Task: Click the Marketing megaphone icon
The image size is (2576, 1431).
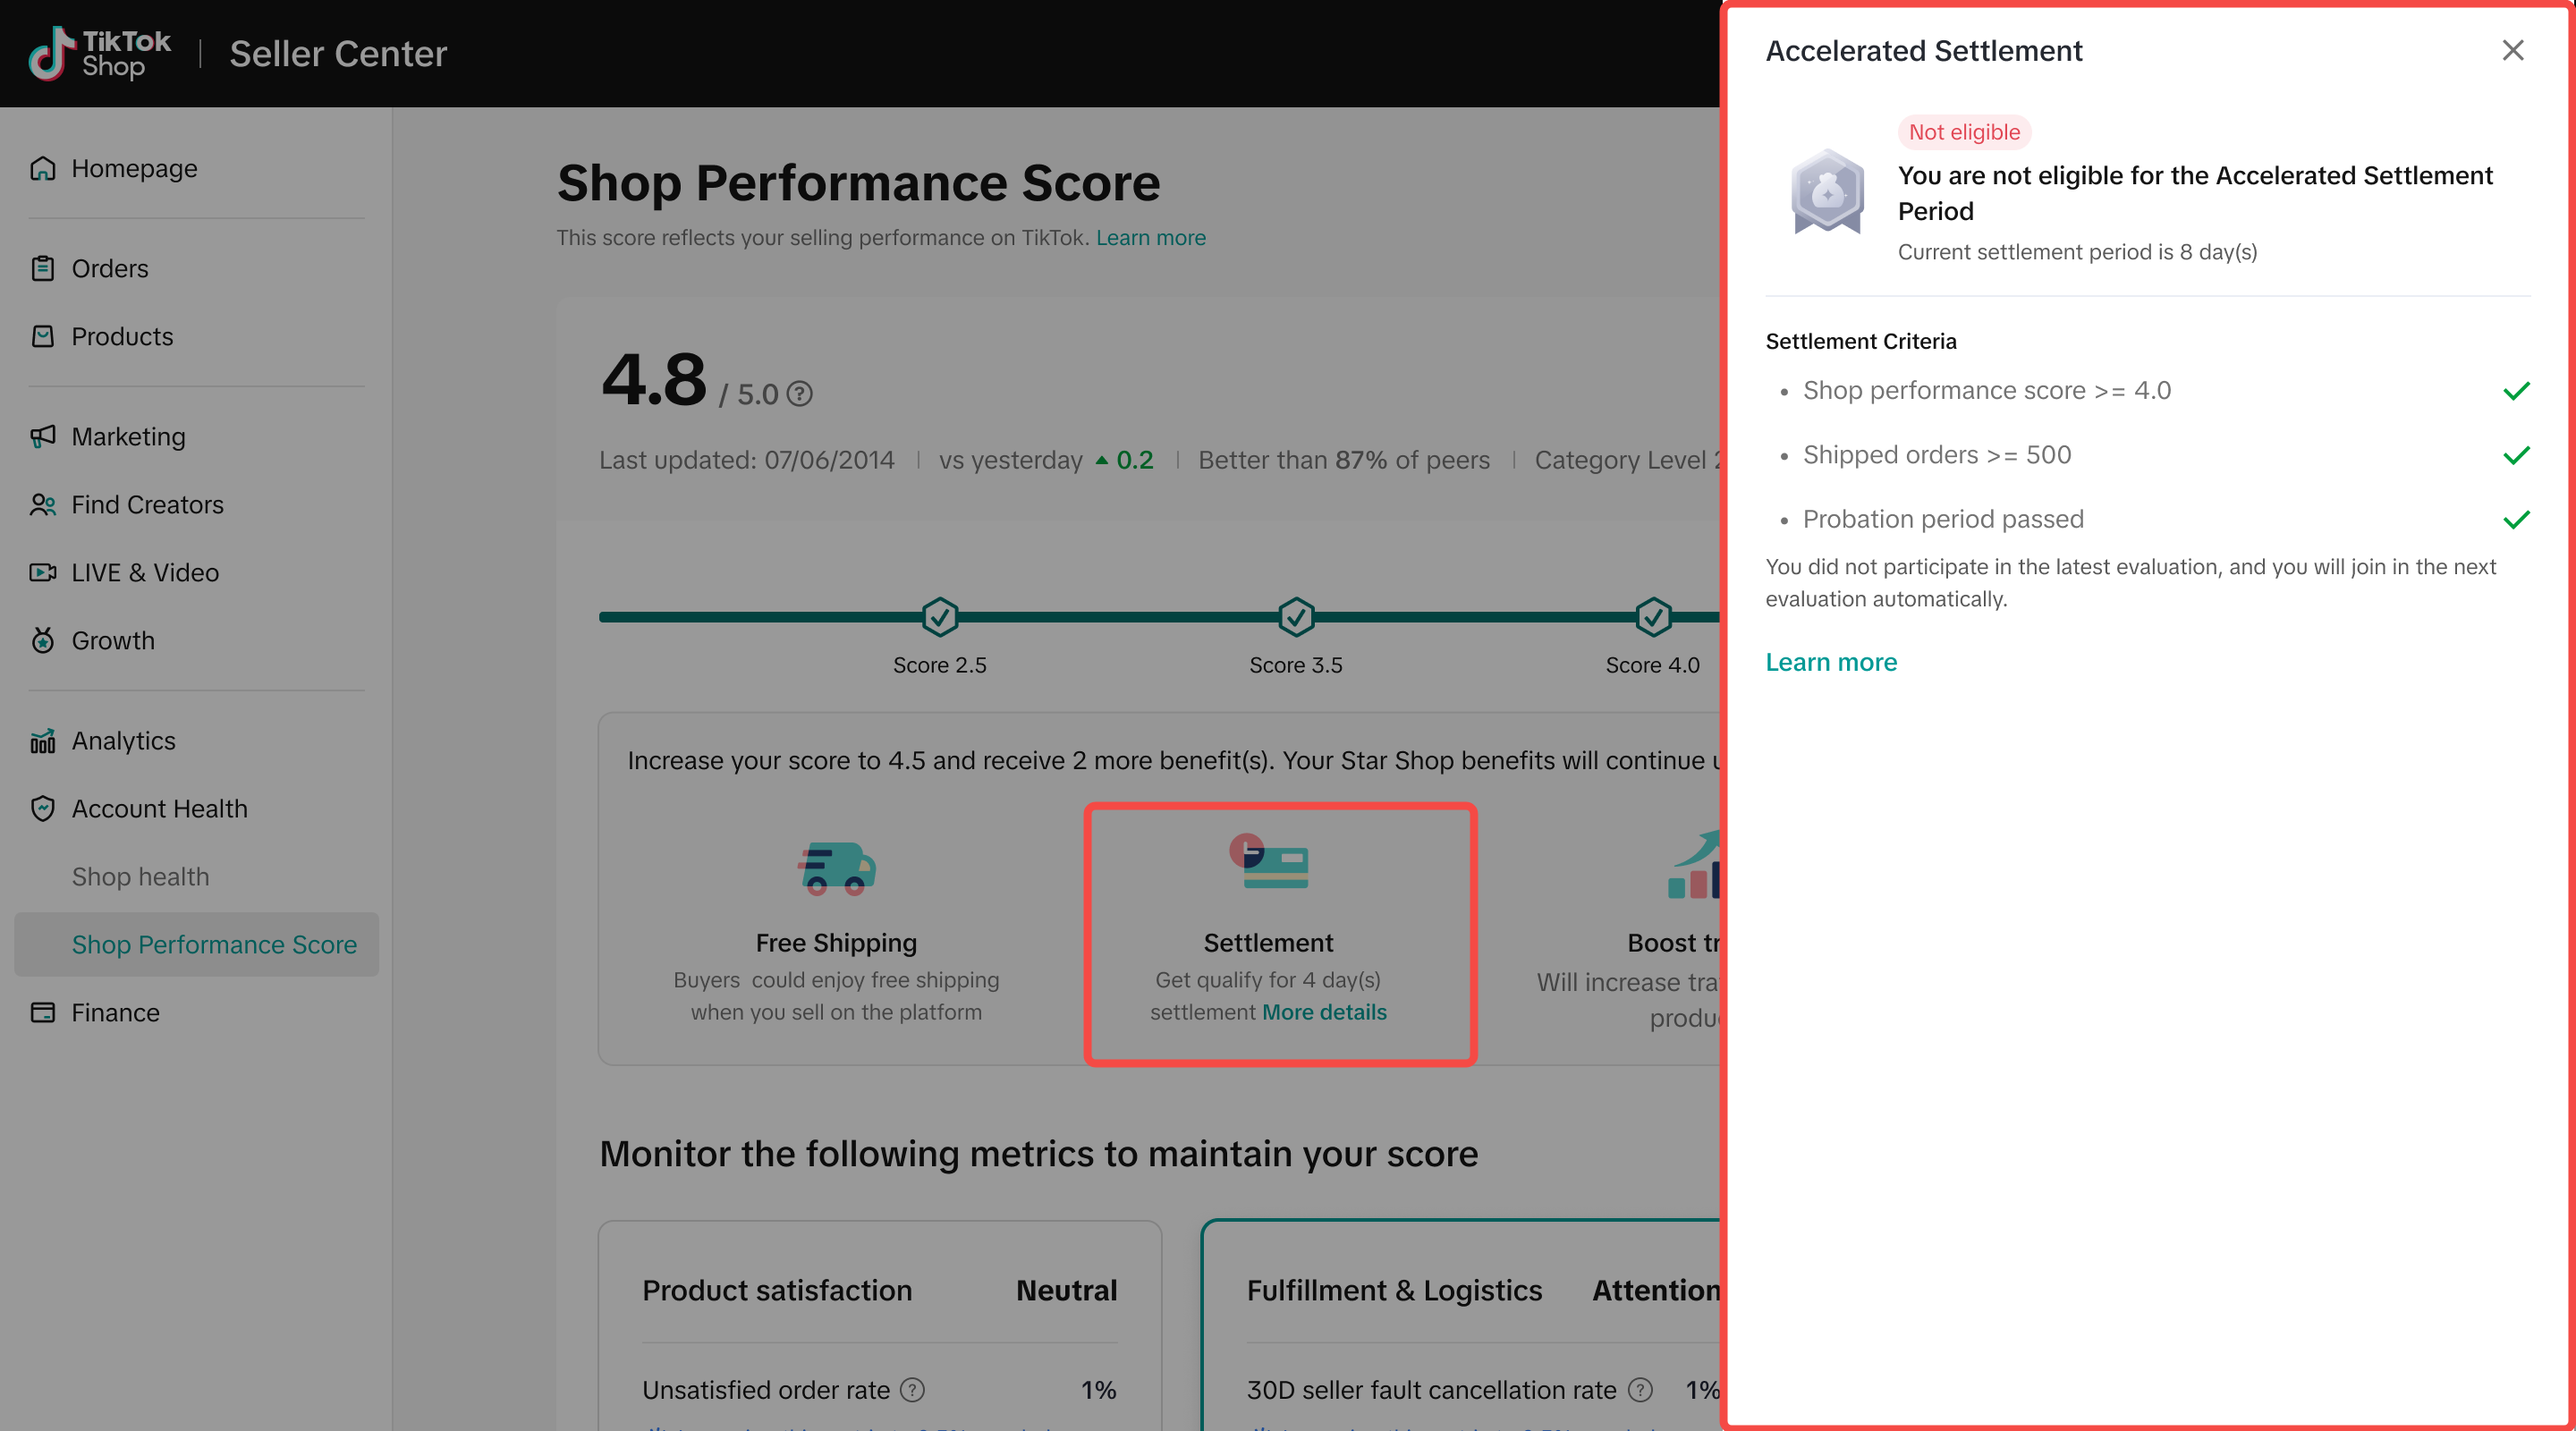Action: pos(42,436)
